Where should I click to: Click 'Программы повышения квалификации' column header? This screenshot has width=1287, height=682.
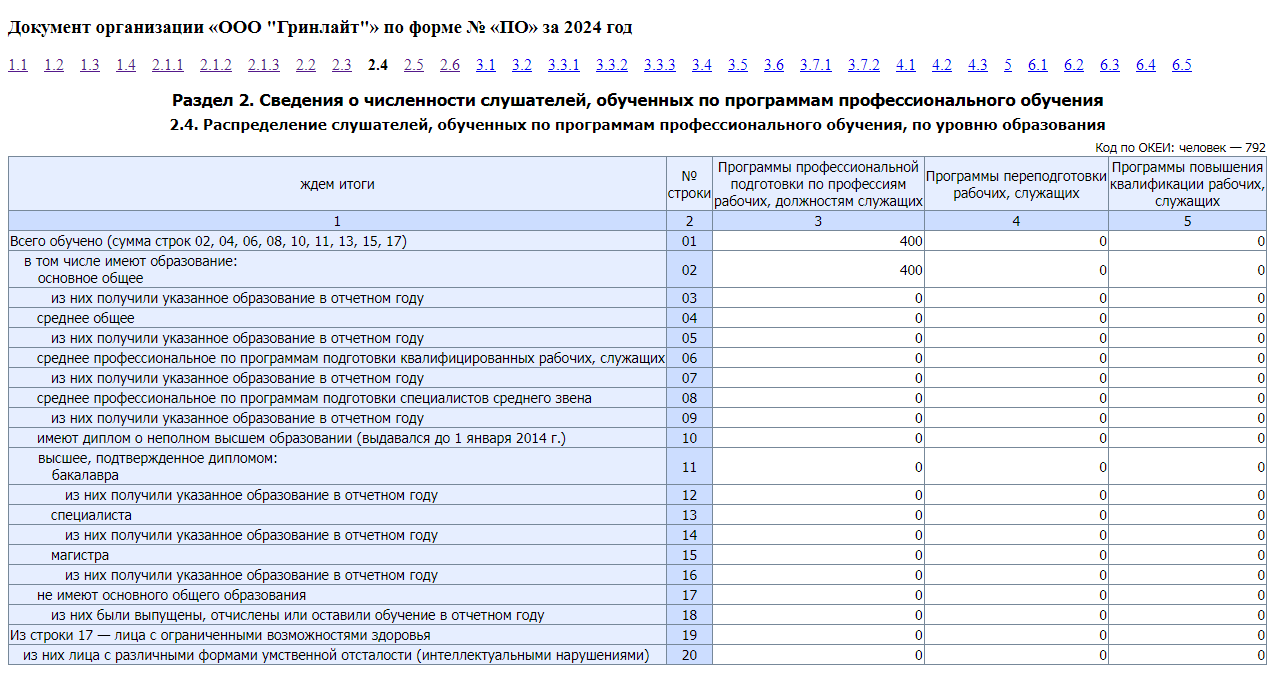(x=1187, y=184)
